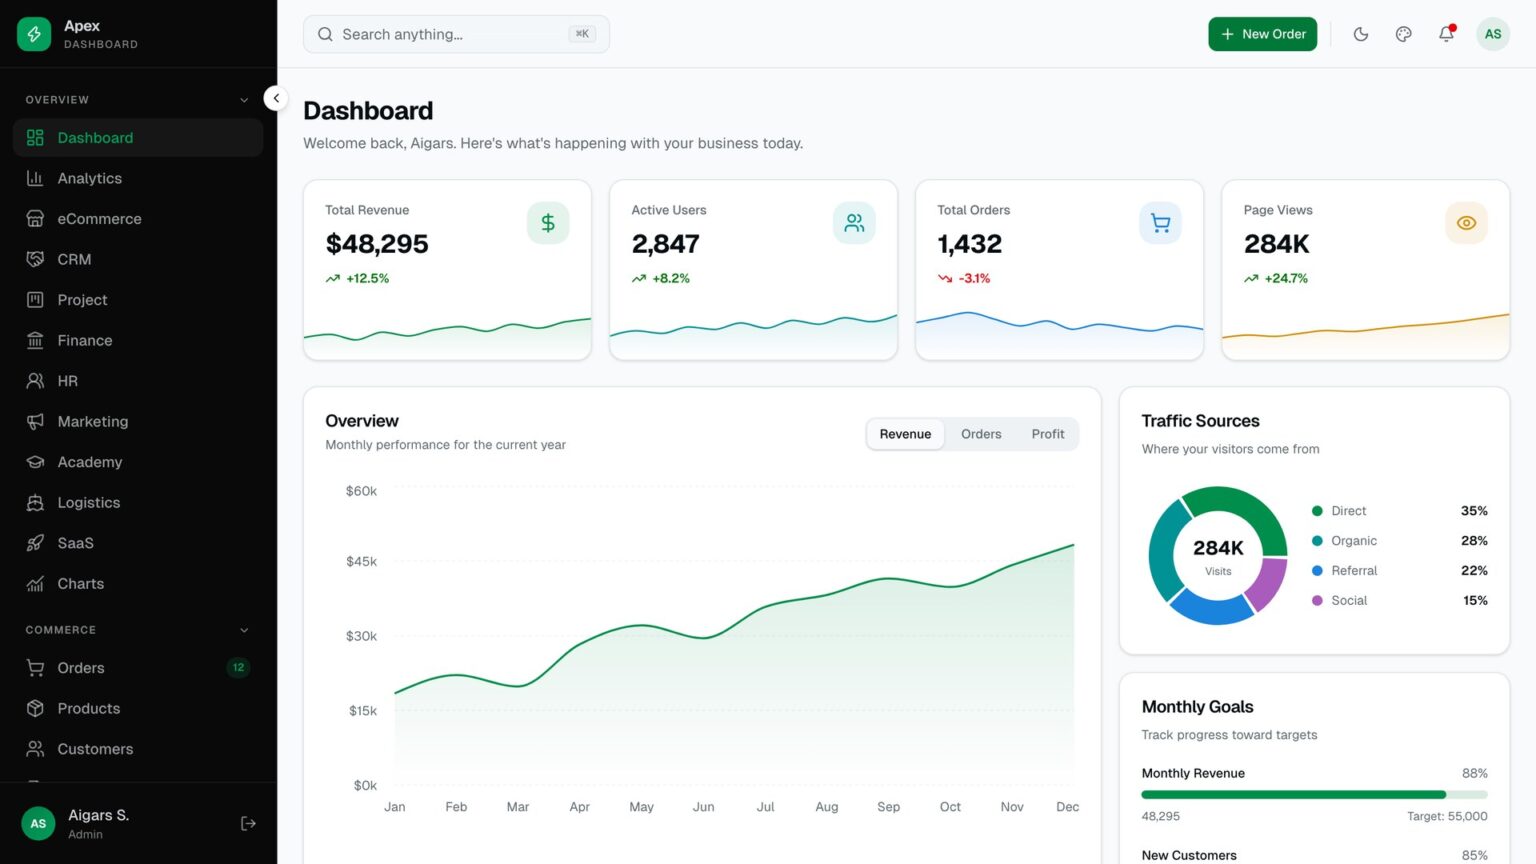Click the Apex lightning bolt logo
The height and width of the screenshot is (864, 1536).
pos(34,34)
